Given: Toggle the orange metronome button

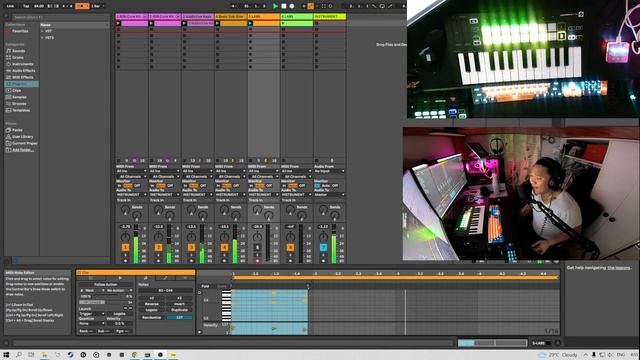Looking at the screenshot, I should [x=82, y=6].
